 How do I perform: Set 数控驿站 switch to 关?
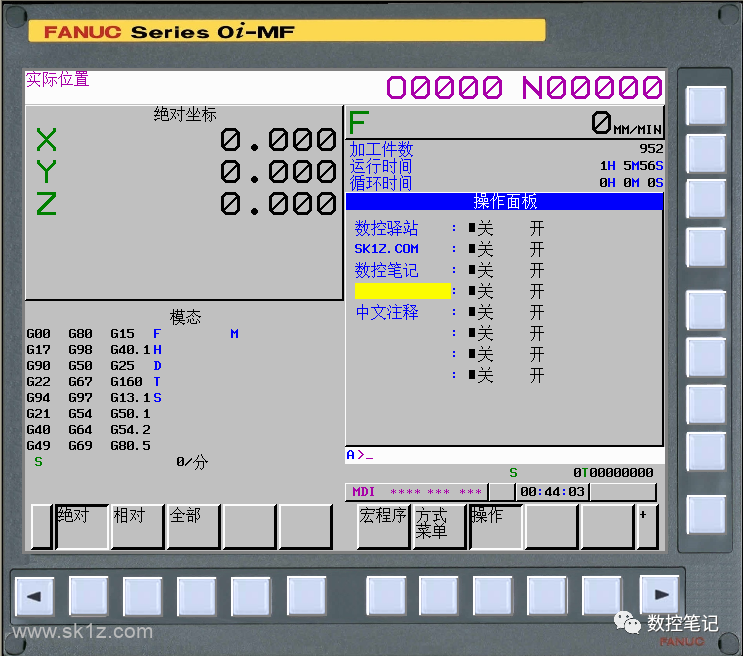click(481, 228)
